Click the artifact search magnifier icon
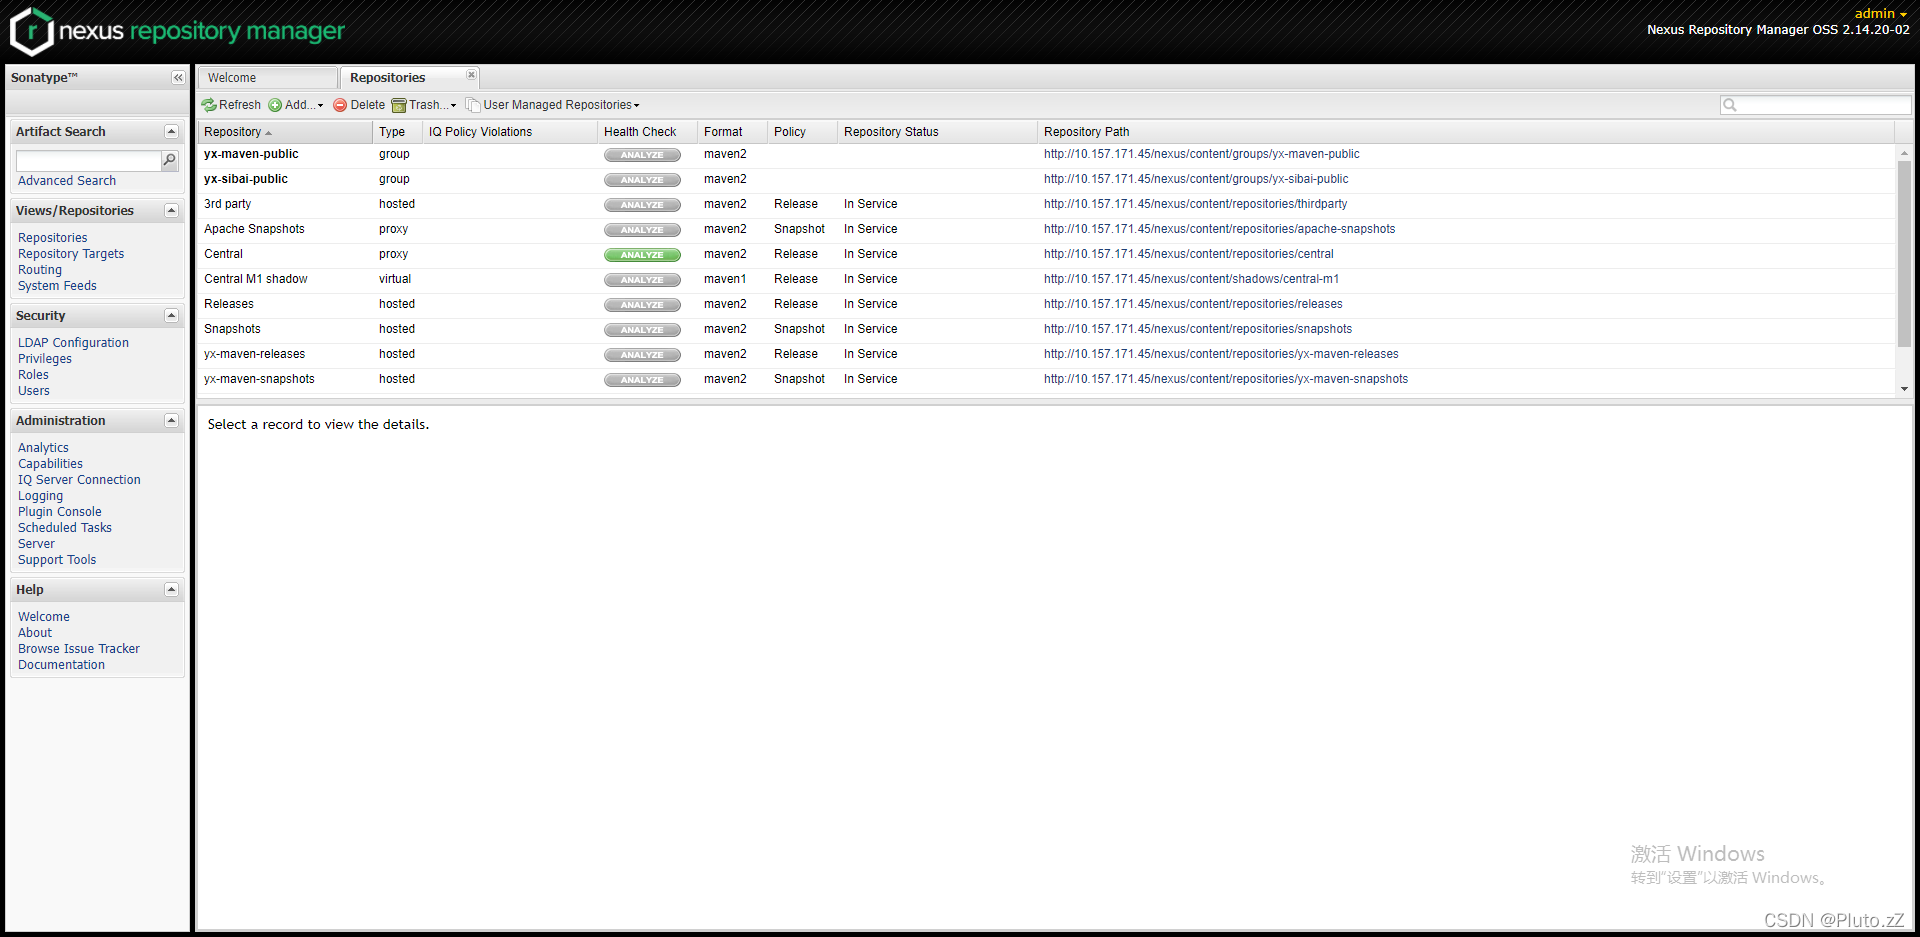The height and width of the screenshot is (937, 1920). (170, 160)
